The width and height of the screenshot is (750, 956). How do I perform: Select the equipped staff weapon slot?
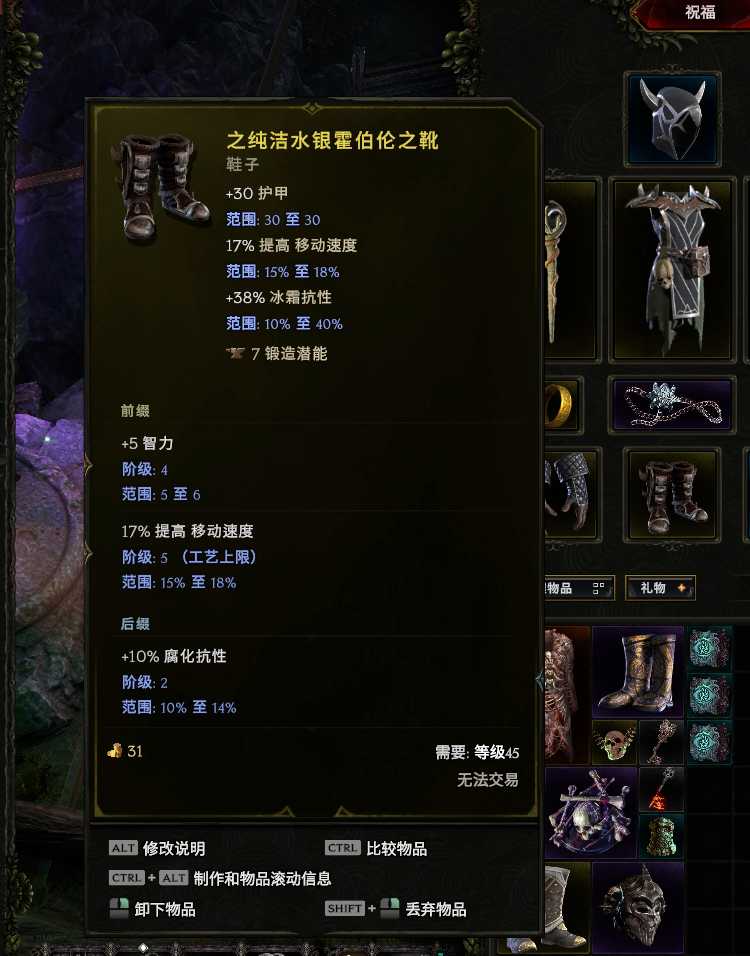click(x=571, y=270)
